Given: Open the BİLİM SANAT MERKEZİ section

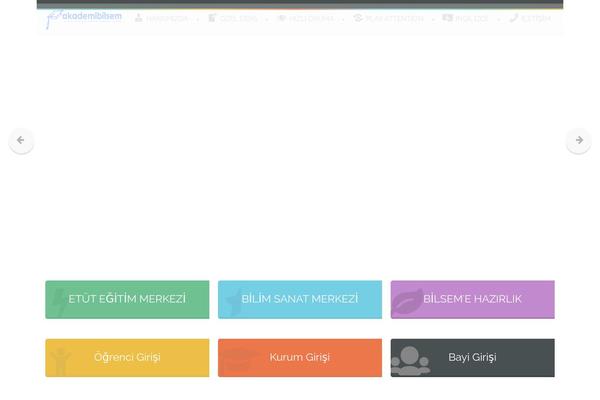Looking at the screenshot, I should (300, 299).
